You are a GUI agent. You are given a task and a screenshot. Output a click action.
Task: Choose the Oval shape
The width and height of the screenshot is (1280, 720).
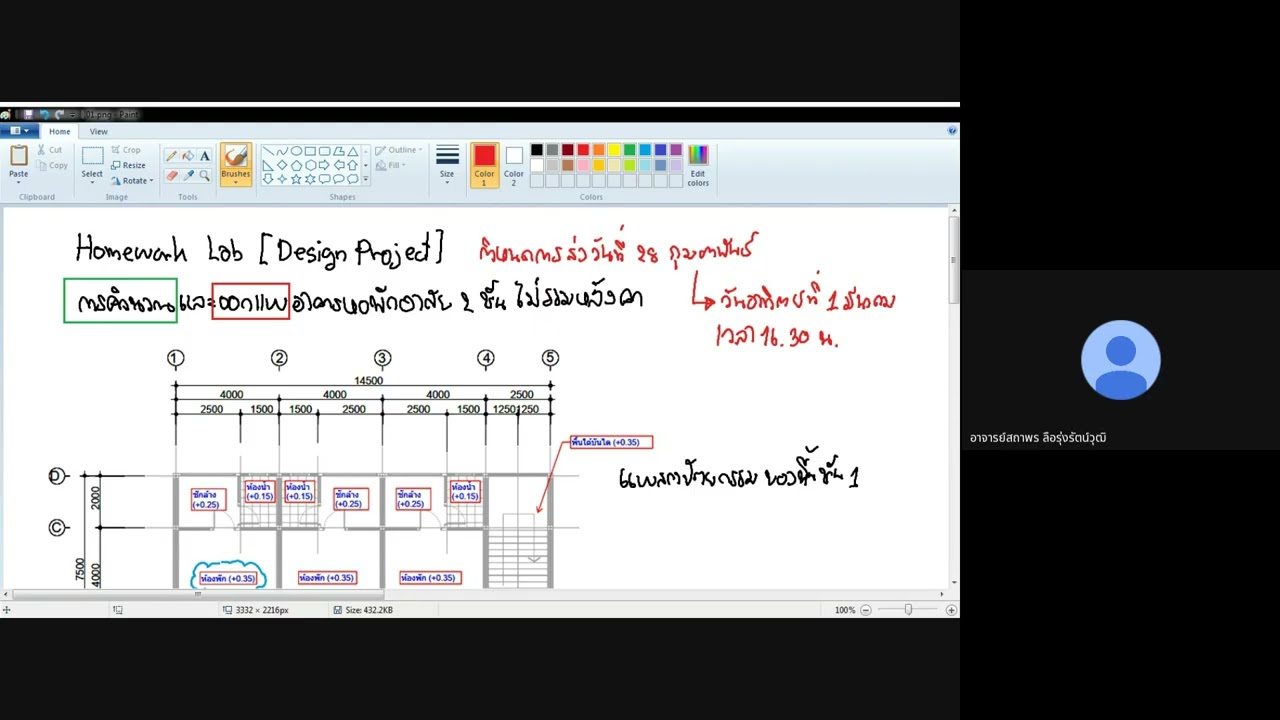point(296,151)
